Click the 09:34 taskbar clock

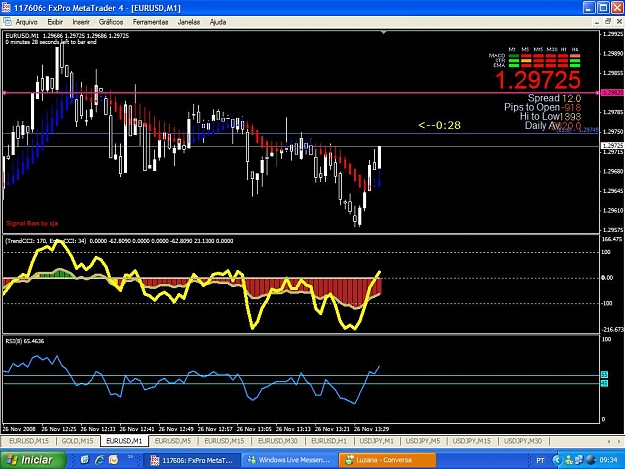pos(608,460)
